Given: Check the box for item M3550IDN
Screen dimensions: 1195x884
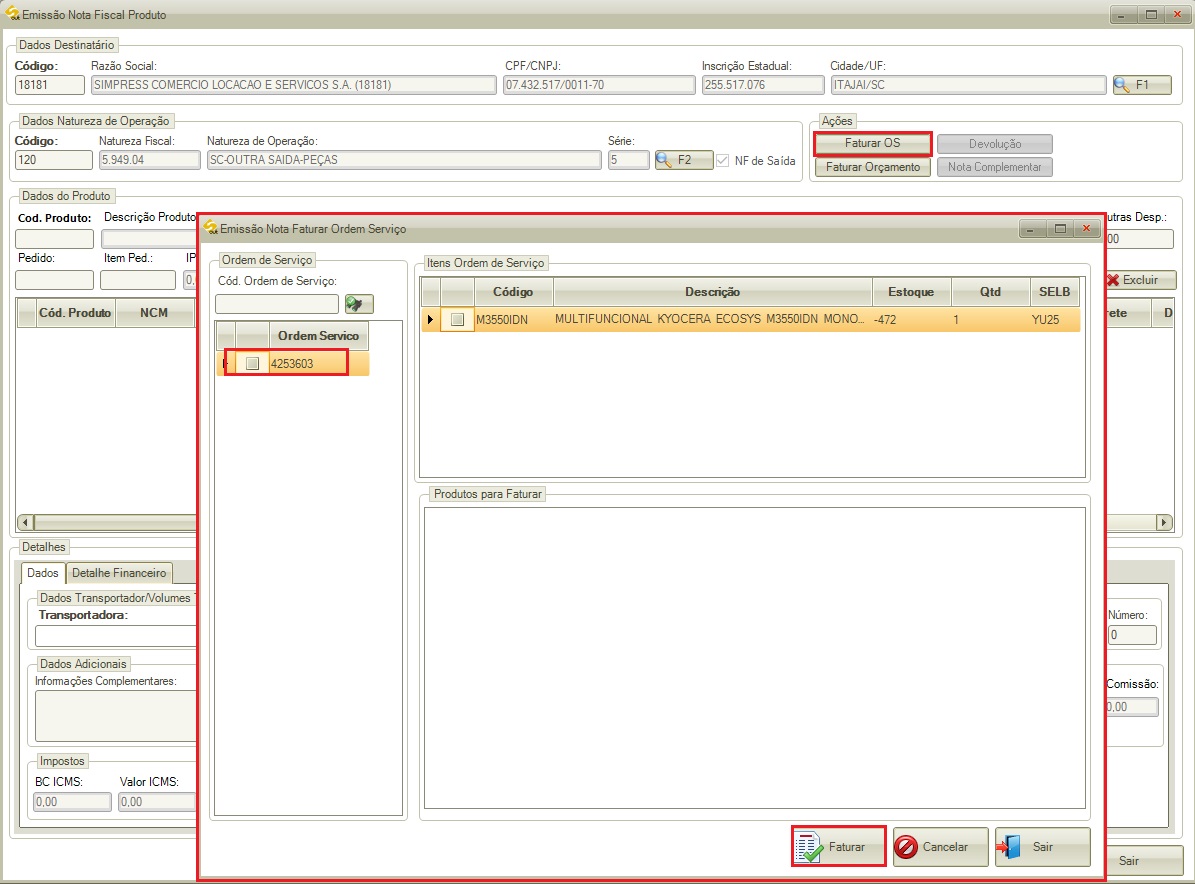Looking at the screenshot, I should [x=457, y=319].
